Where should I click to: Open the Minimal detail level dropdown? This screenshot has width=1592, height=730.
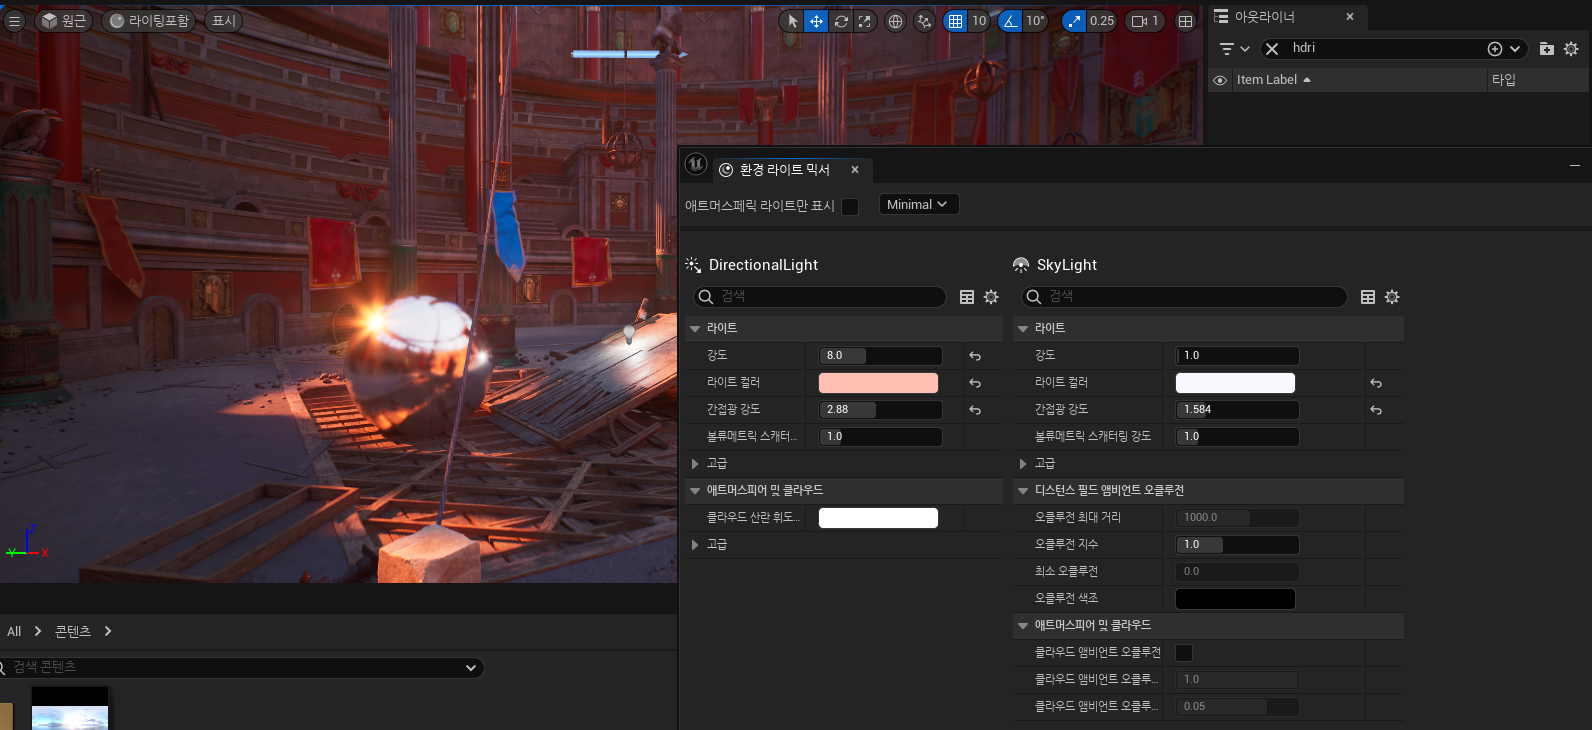pos(918,204)
